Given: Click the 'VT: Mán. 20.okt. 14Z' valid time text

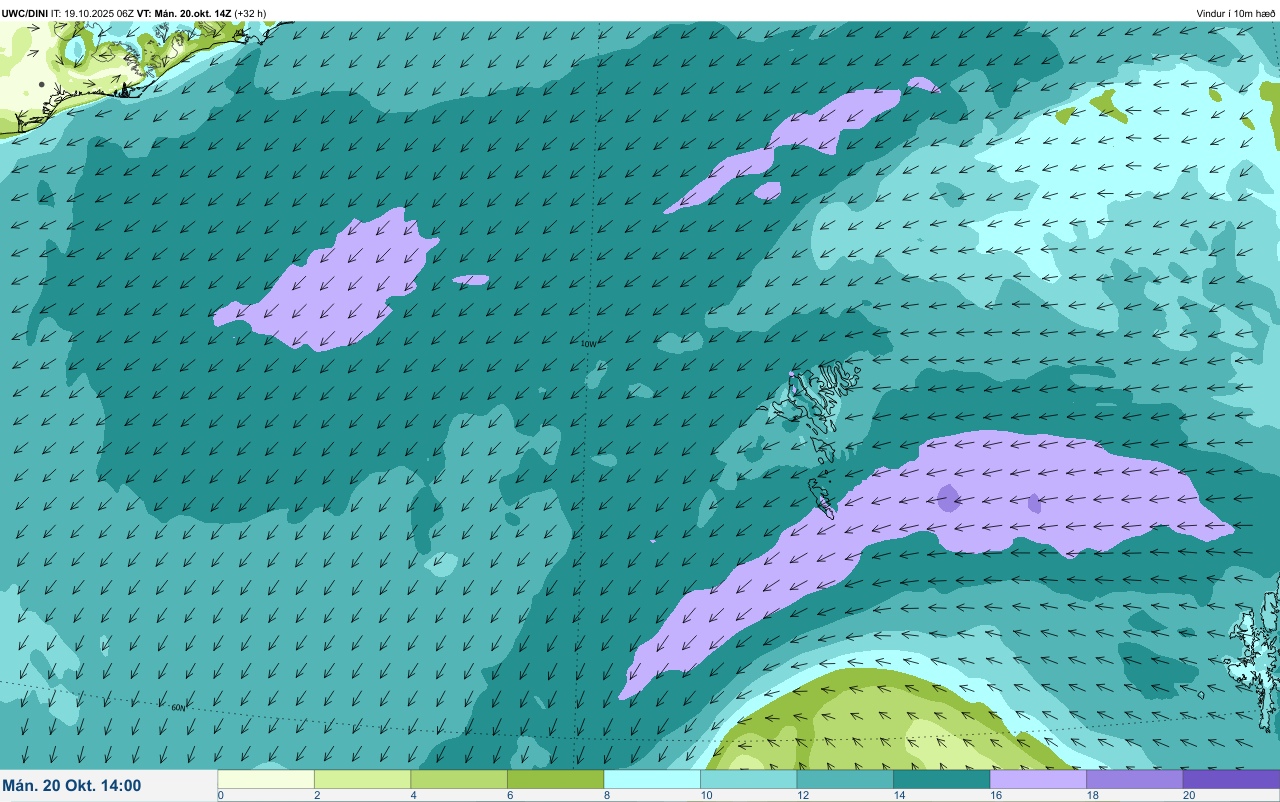Looking at the screenshot, I should point(185,13).
